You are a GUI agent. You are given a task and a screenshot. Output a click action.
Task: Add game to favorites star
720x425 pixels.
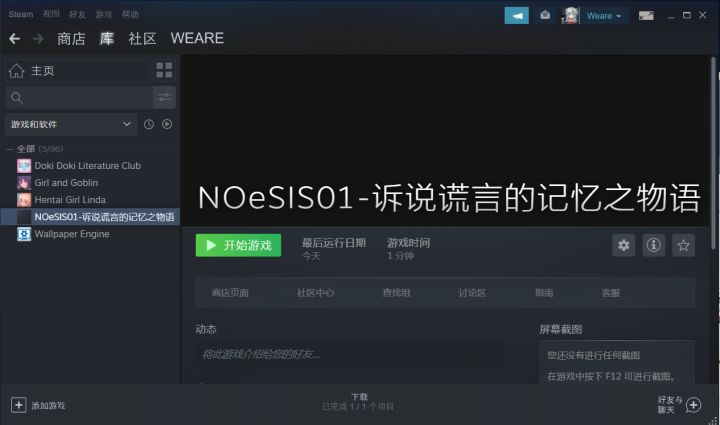point(683,246)
